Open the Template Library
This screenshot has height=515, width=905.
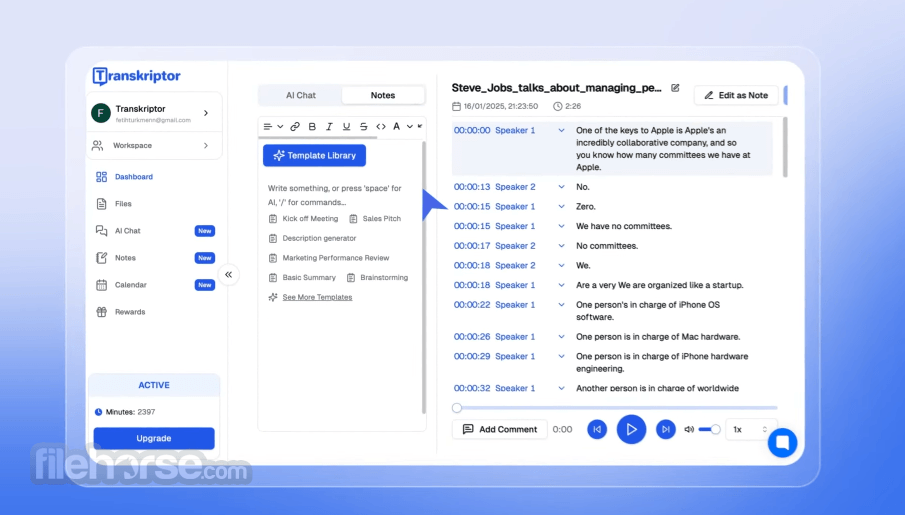coord(315,155)
